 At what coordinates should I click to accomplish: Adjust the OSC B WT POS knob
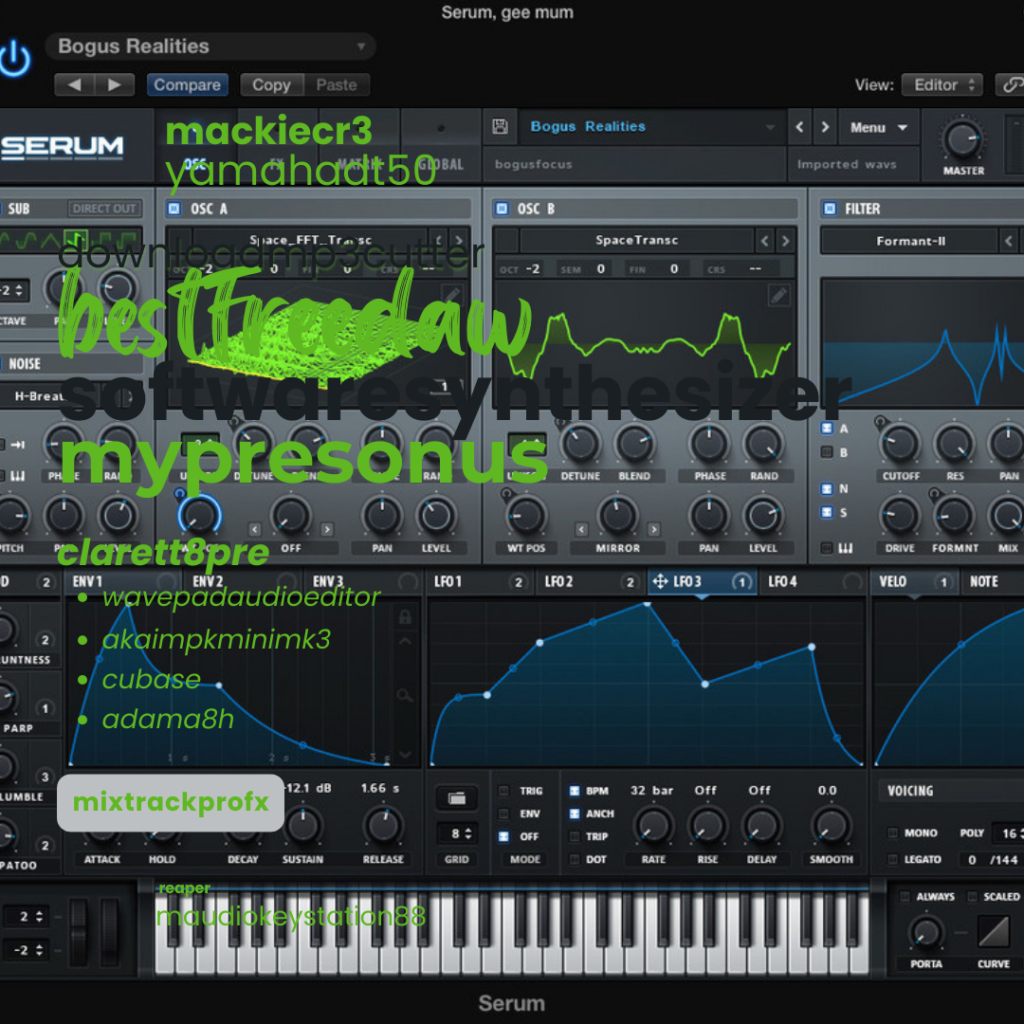click(526, 515)
